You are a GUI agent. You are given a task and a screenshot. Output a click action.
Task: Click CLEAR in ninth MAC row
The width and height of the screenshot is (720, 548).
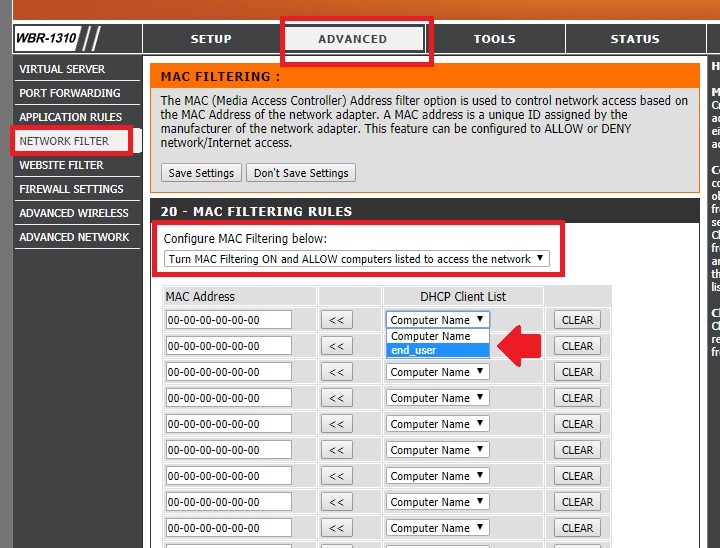pyautogui.click(x=577, y=528)
